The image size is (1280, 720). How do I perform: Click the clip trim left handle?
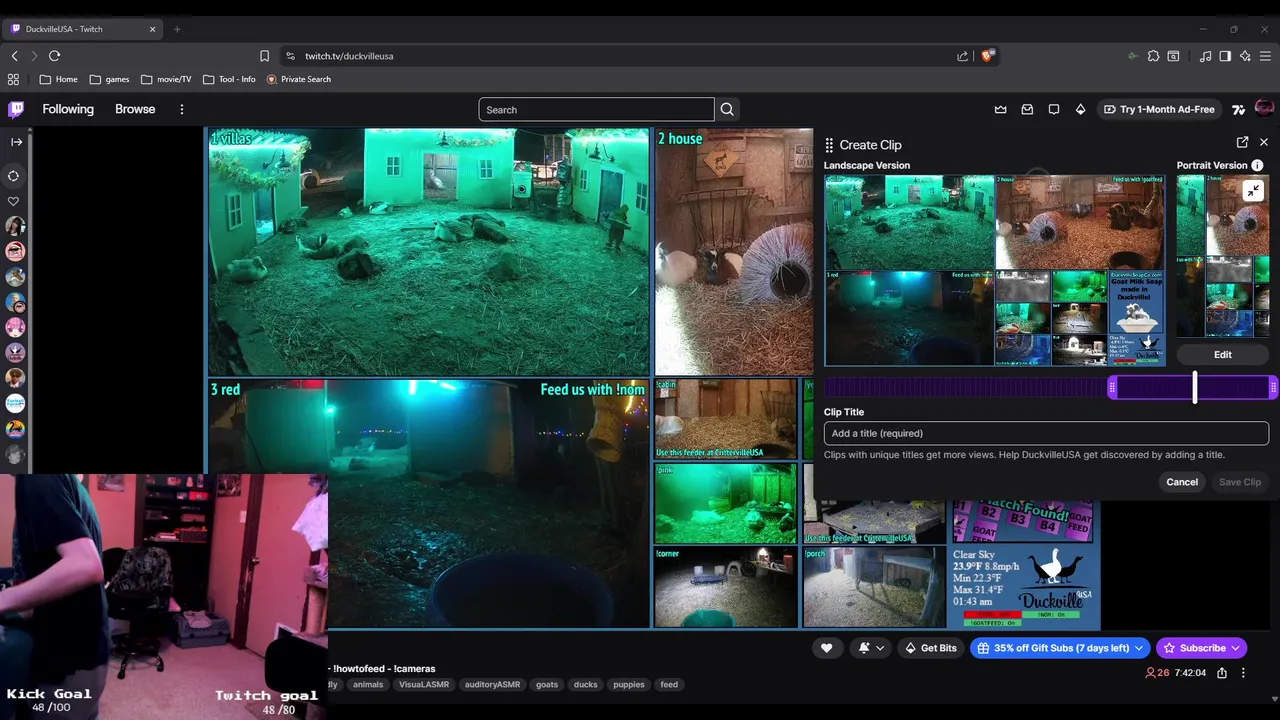tap(1112, 387)
